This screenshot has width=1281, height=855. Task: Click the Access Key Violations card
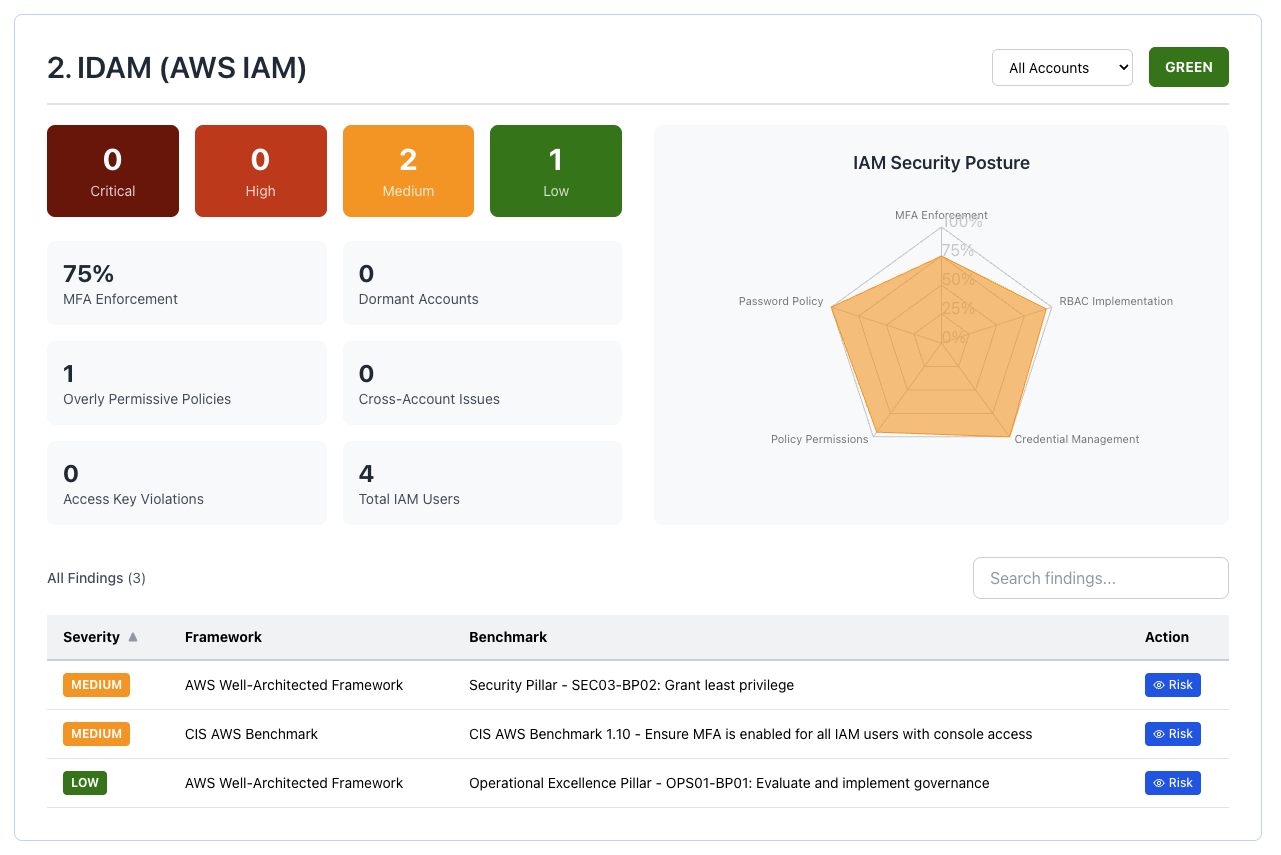187,483
